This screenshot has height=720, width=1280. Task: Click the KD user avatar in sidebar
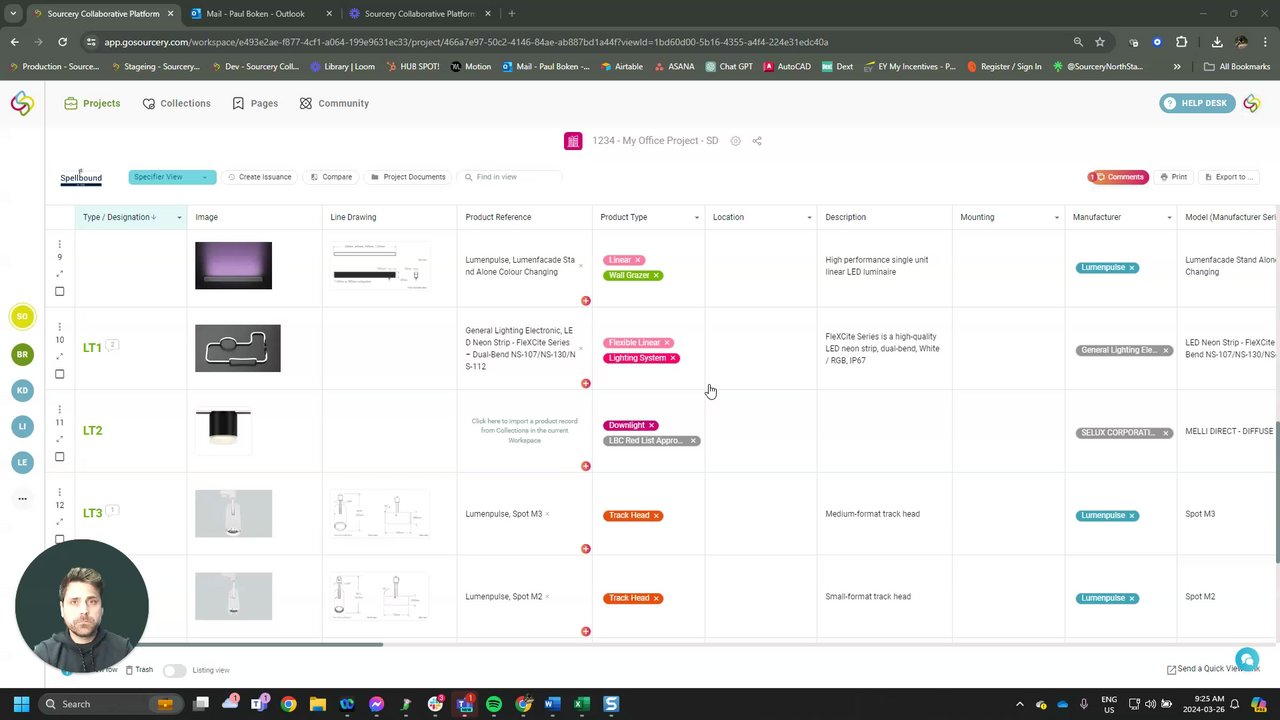click(x=22, y=390)
